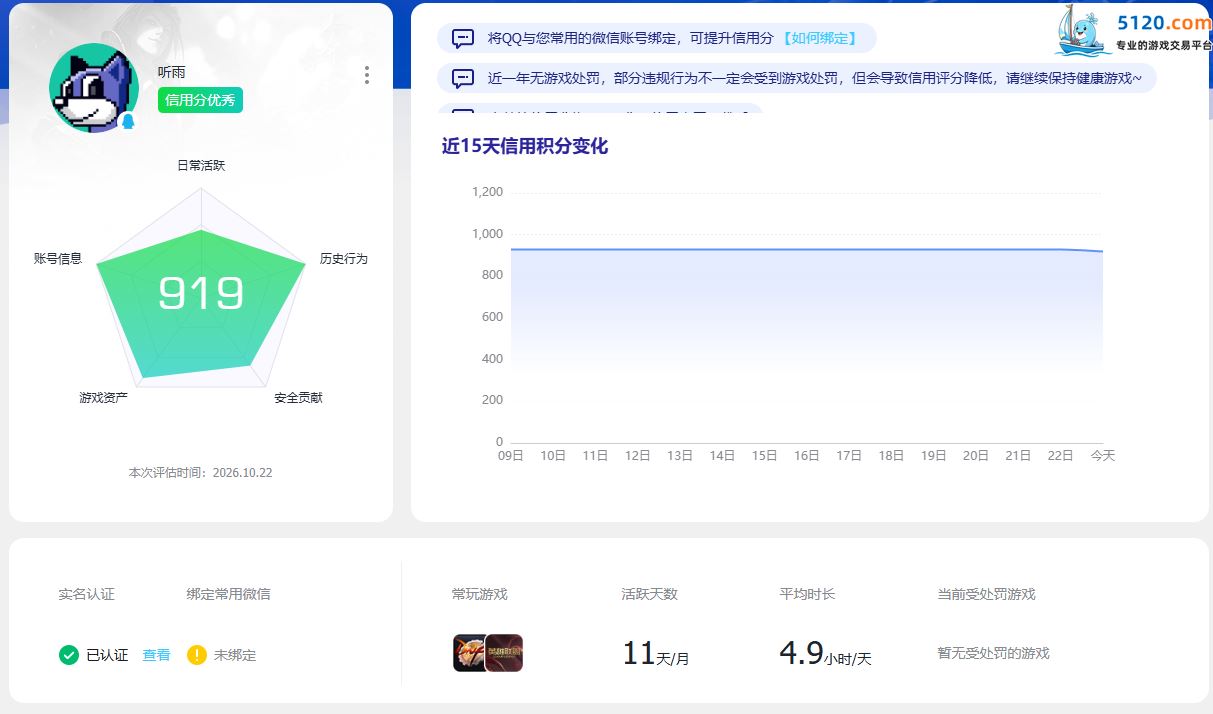The height and width of the screenshot is (714, 1213).
Task: Click the 22日 date on chart axis
Action: tap(1060, 455)
